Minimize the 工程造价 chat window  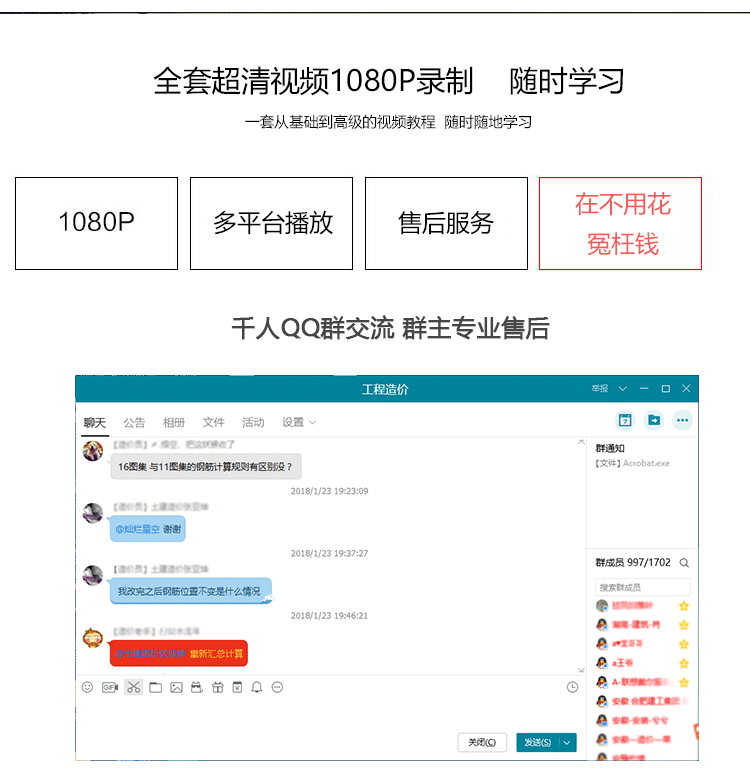click(x=644, y=389)
